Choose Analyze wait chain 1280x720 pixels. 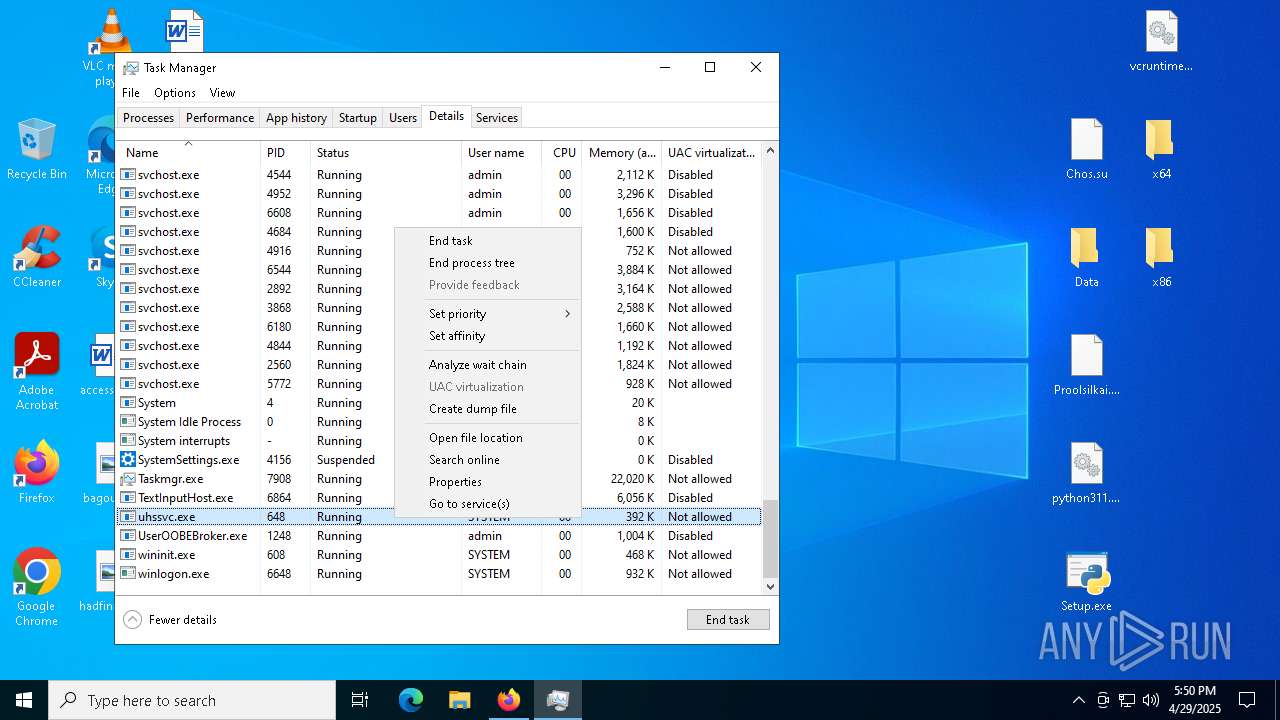coord(488,365)
